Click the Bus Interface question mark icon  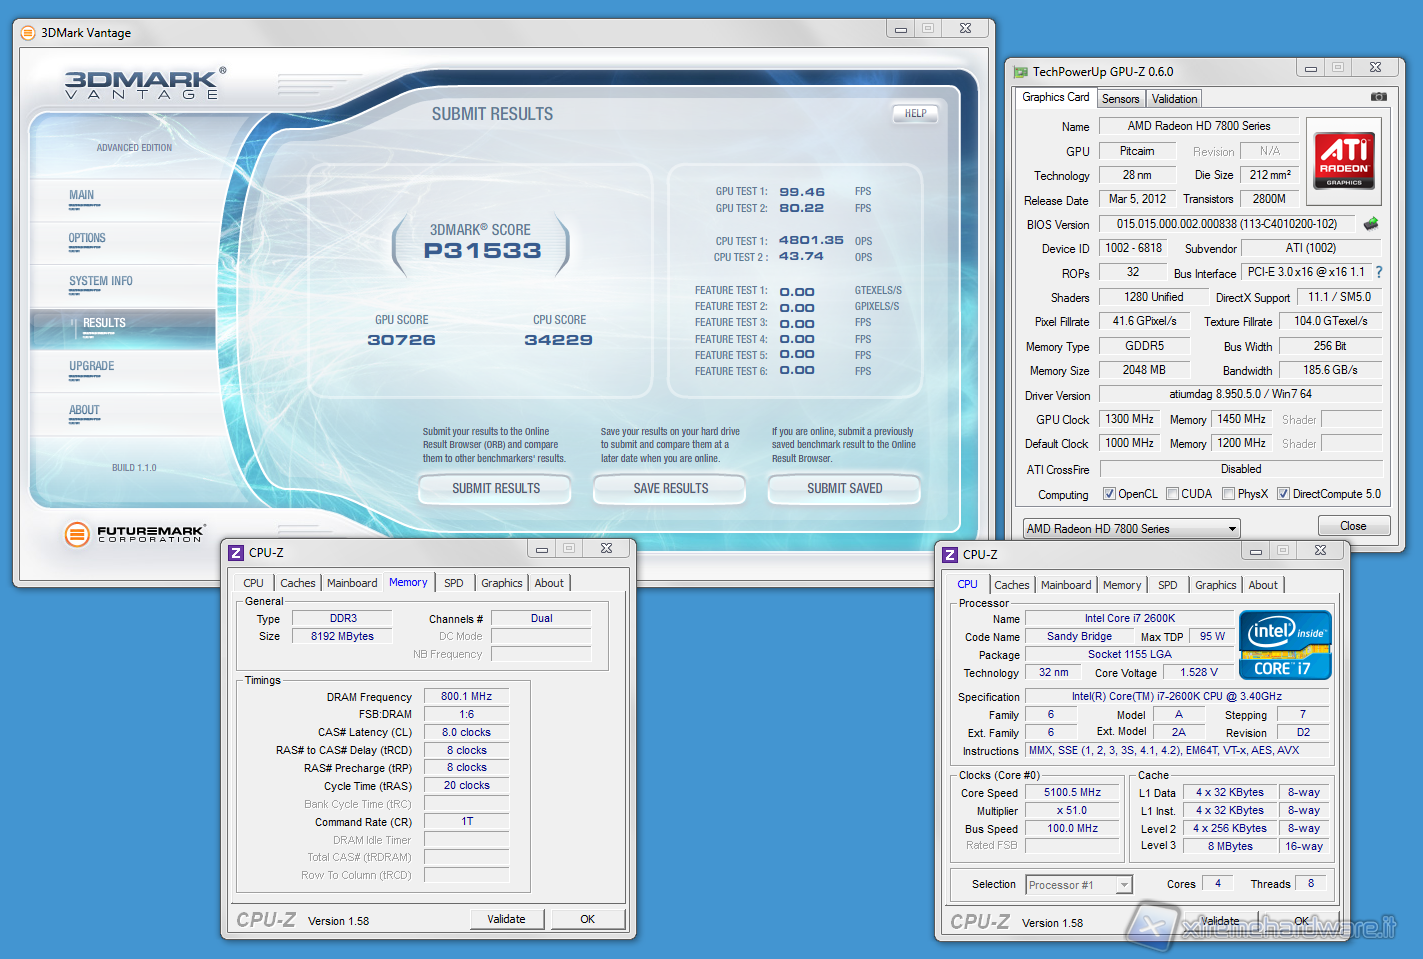[1379, 272]
